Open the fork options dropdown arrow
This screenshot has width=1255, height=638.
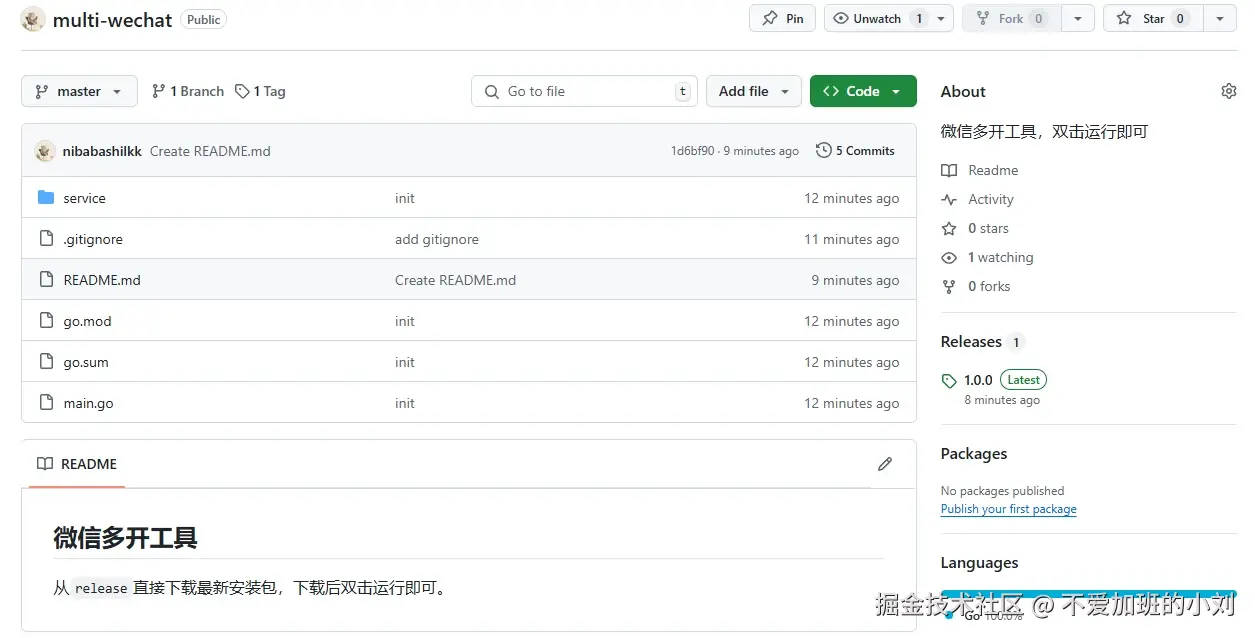[1077, 18]
